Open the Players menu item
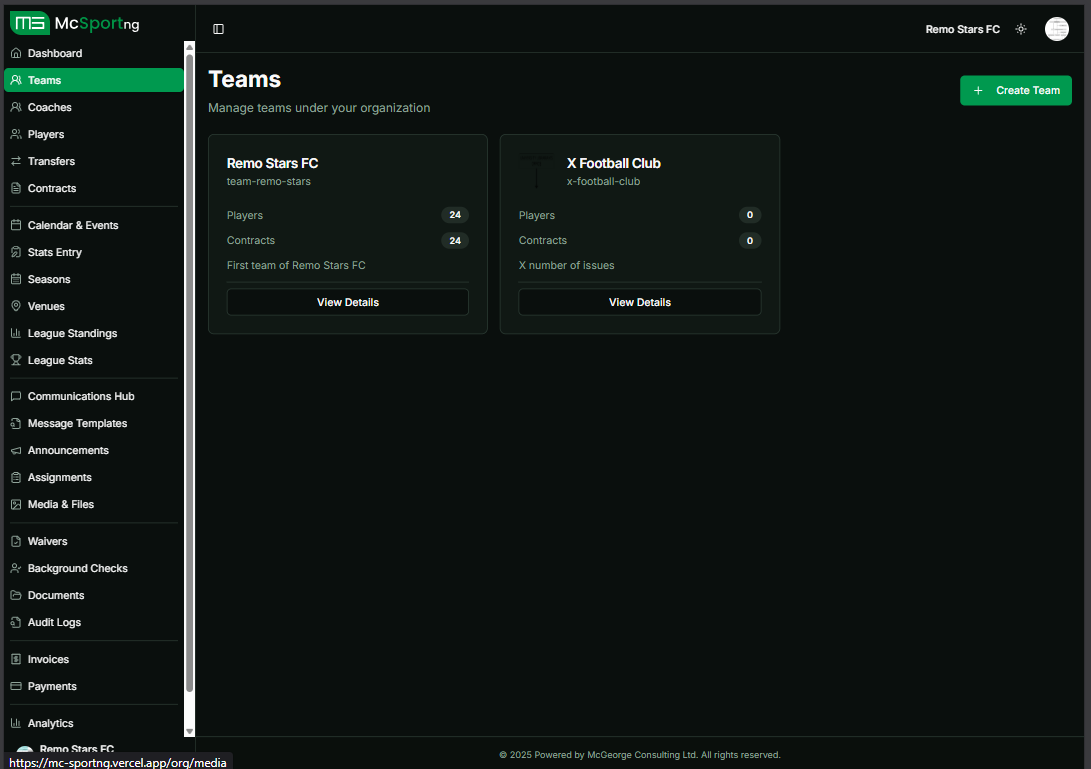 coord(46,134)
